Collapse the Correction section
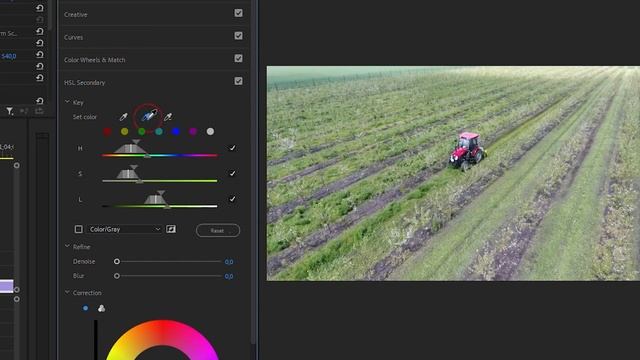640x360 pixels. click(67, 292)
